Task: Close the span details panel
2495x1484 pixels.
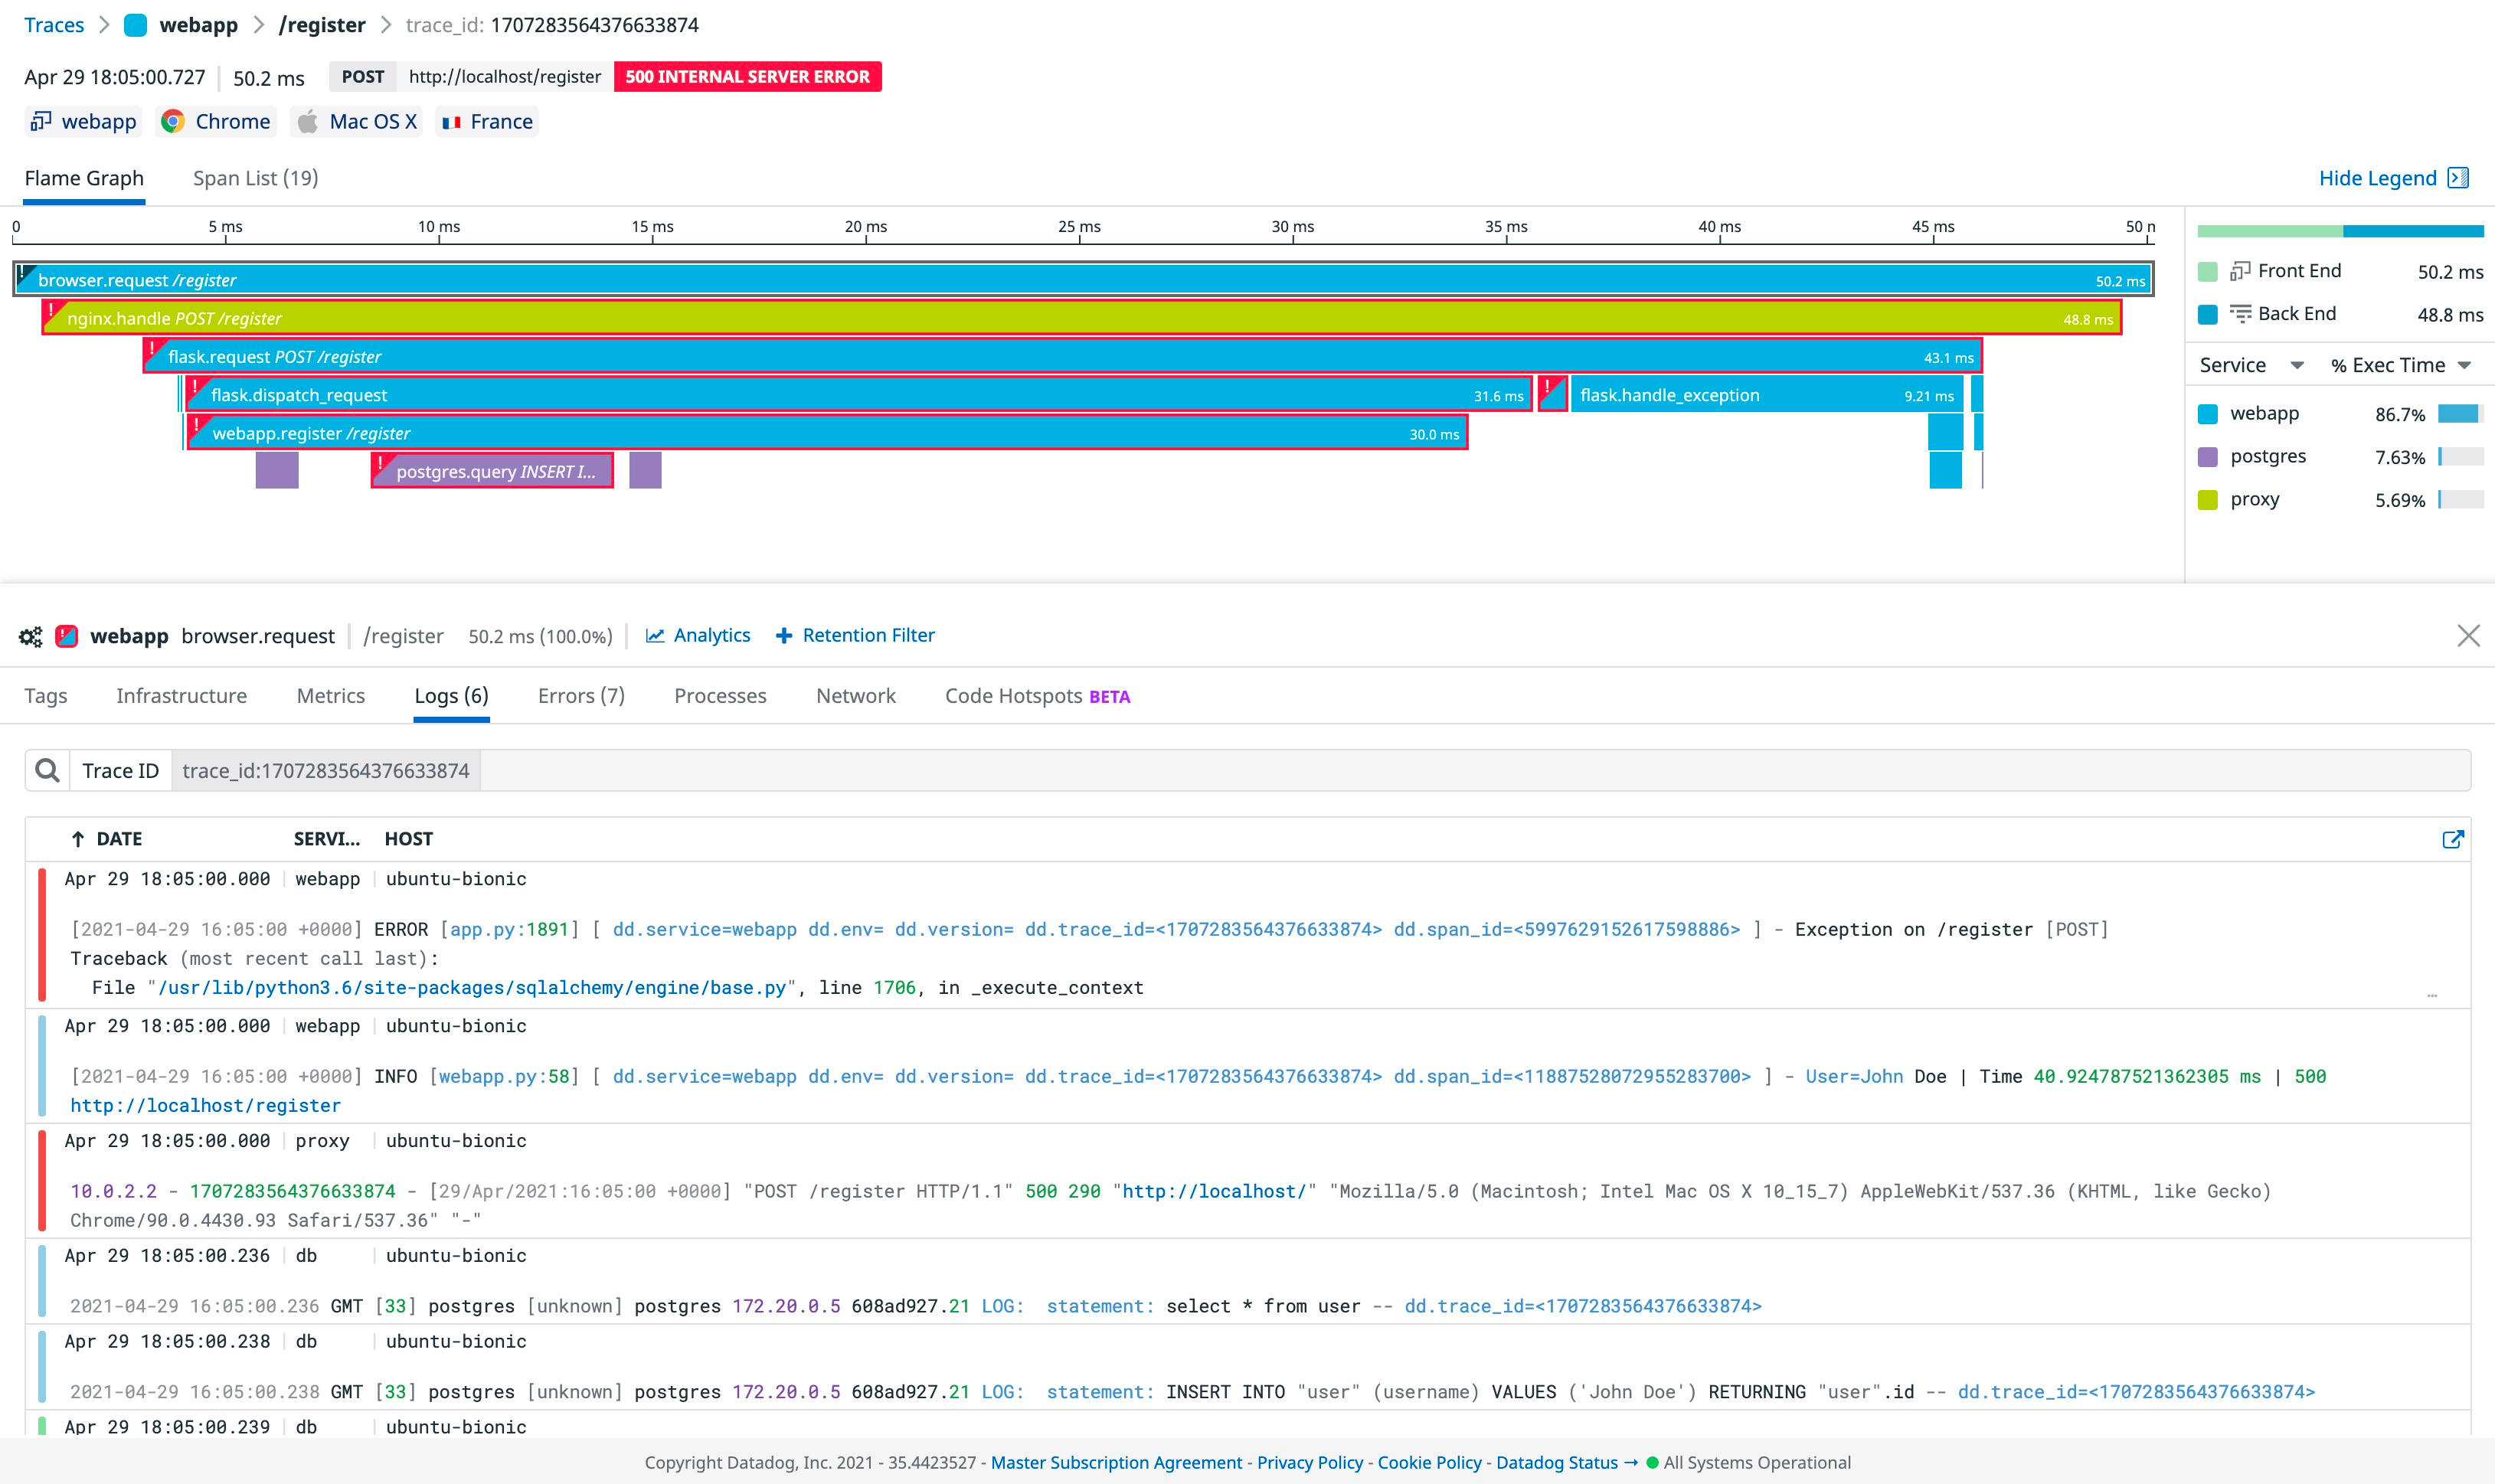Action: pos(2468,636)
